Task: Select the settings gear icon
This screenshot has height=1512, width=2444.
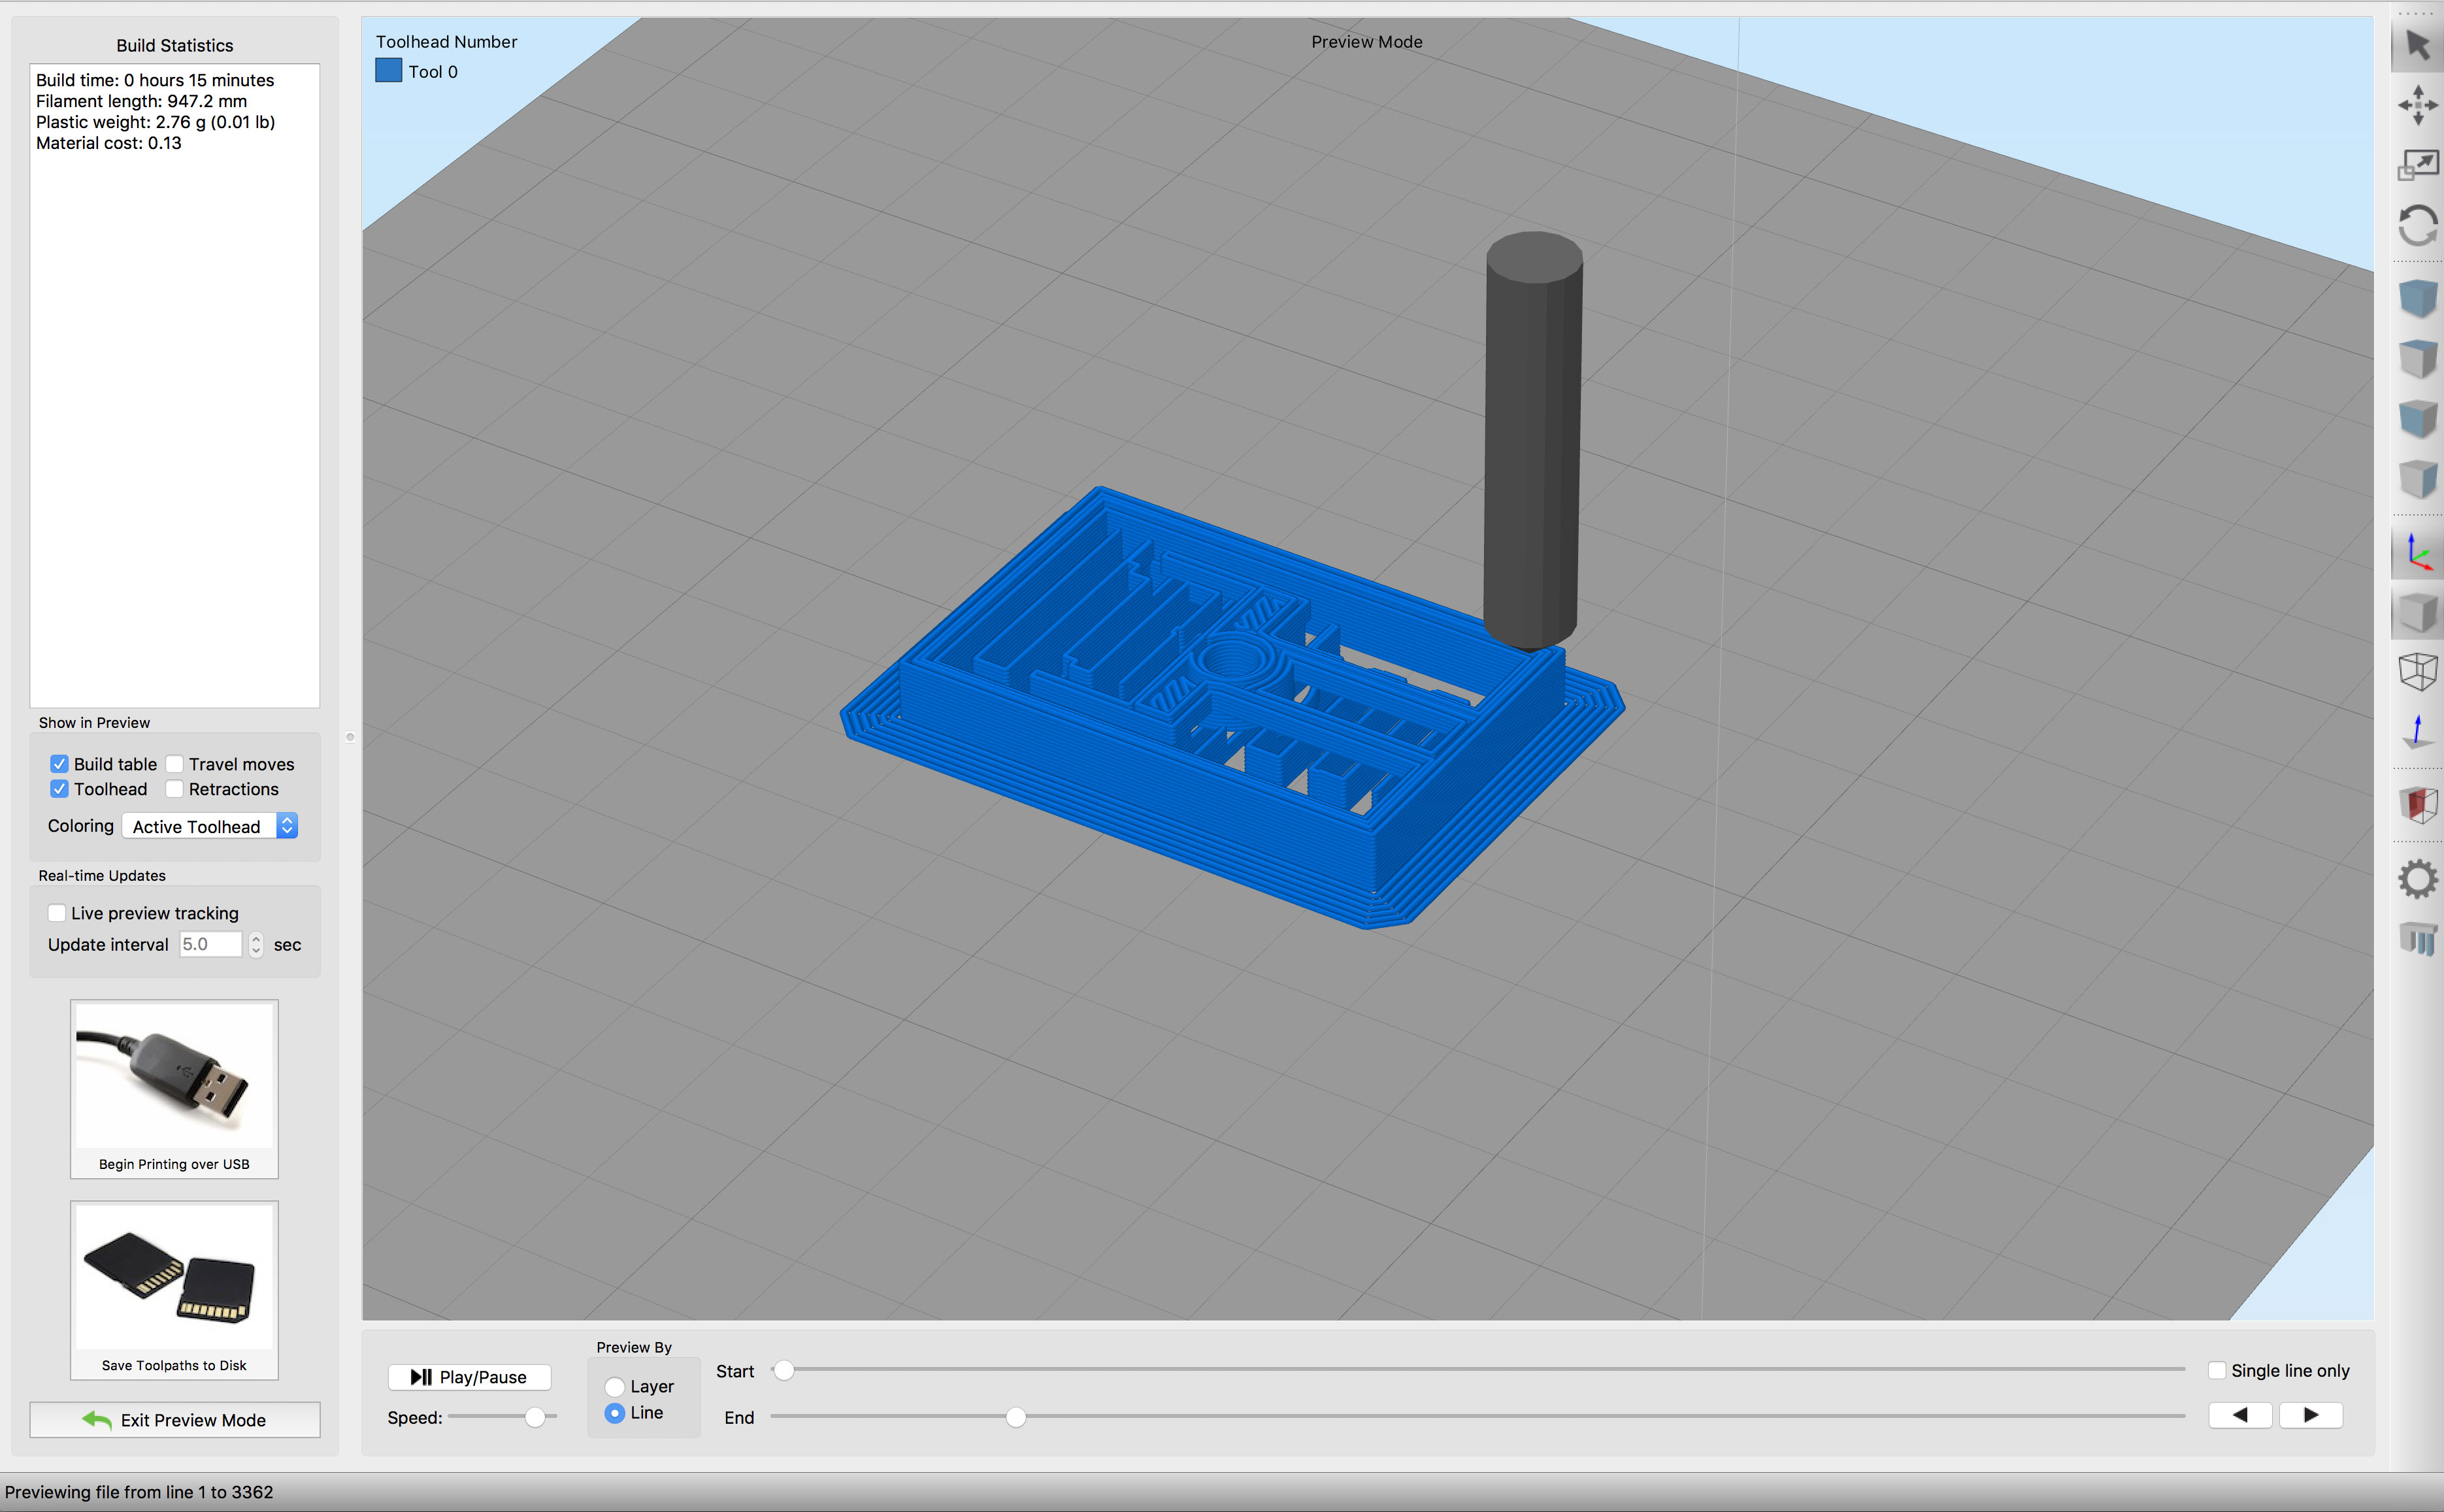Action: pos(2416,873)
